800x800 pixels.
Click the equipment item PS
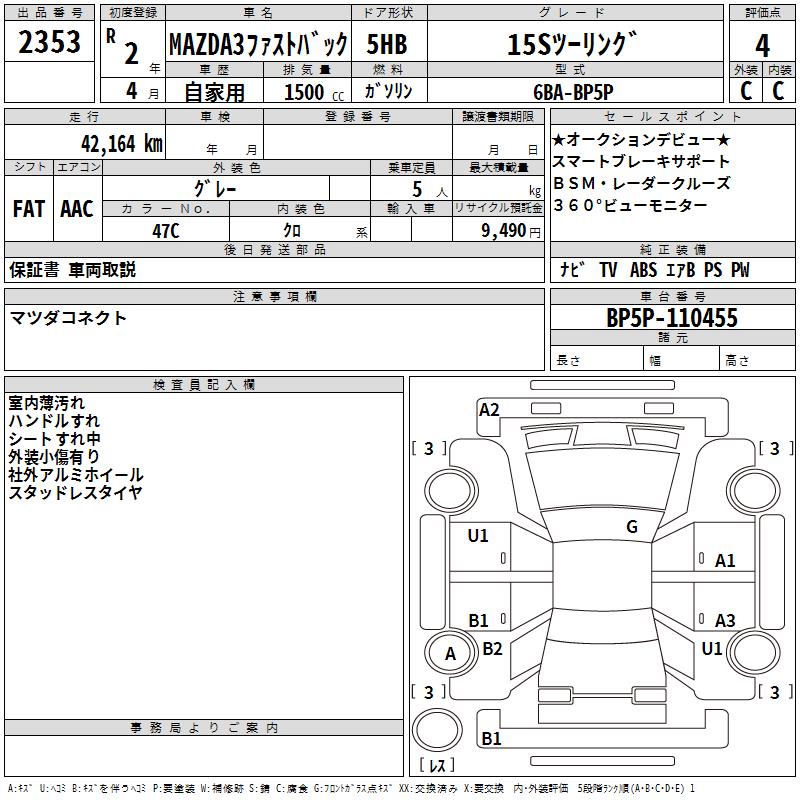coord(713,269)
